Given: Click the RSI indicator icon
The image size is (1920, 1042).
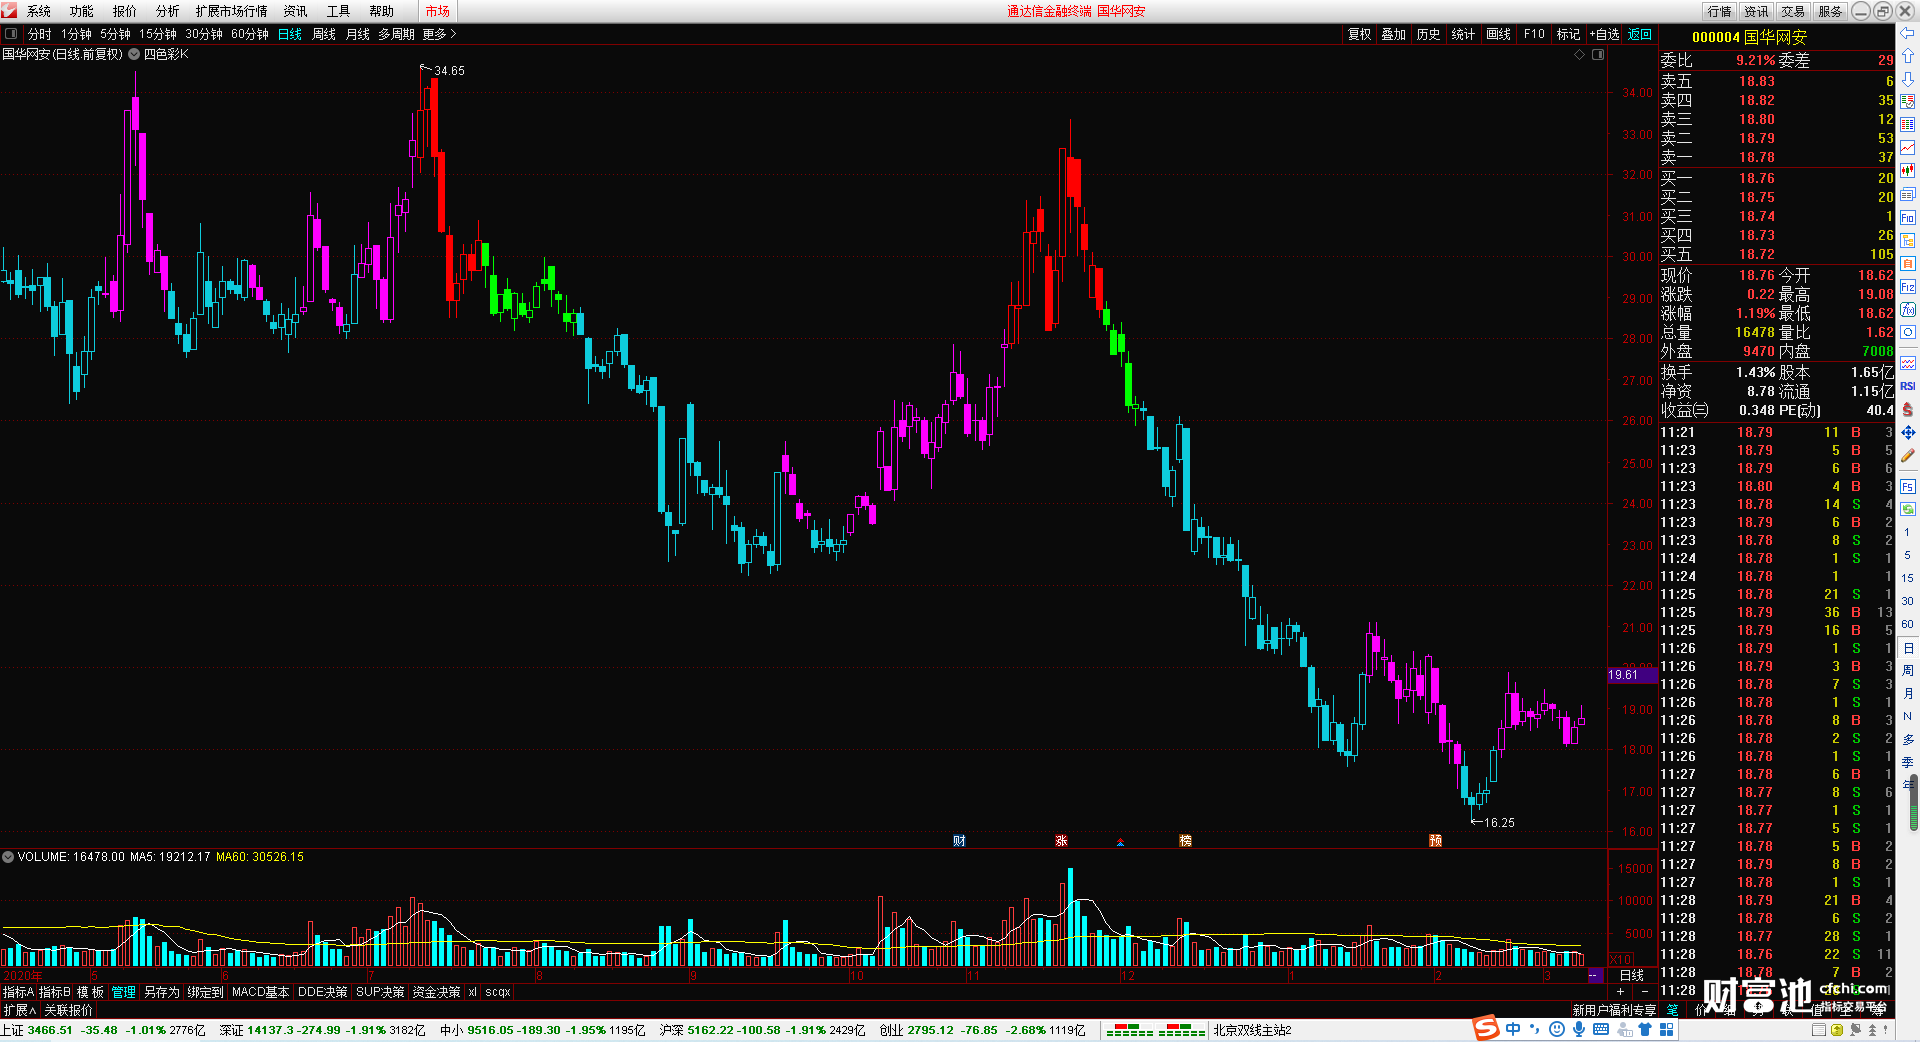Looking at the screenshot, I should click(x=1907, y=386).
